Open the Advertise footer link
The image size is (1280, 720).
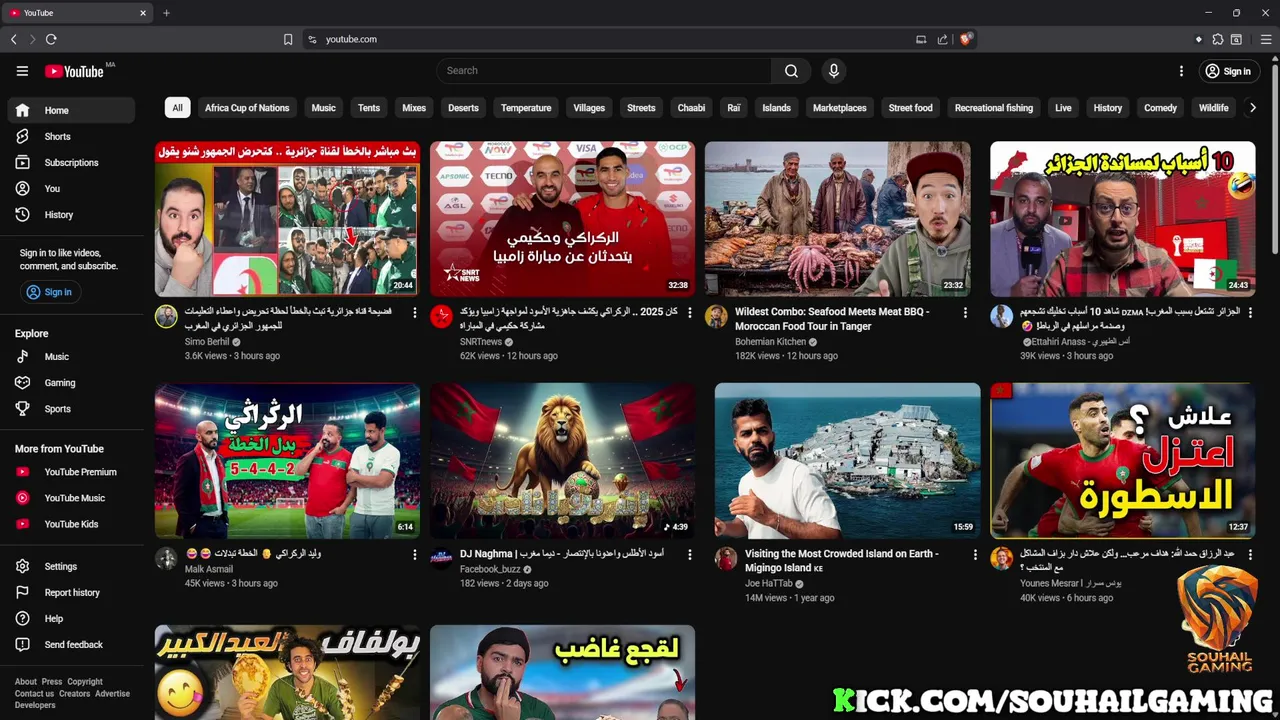[112, 694]
